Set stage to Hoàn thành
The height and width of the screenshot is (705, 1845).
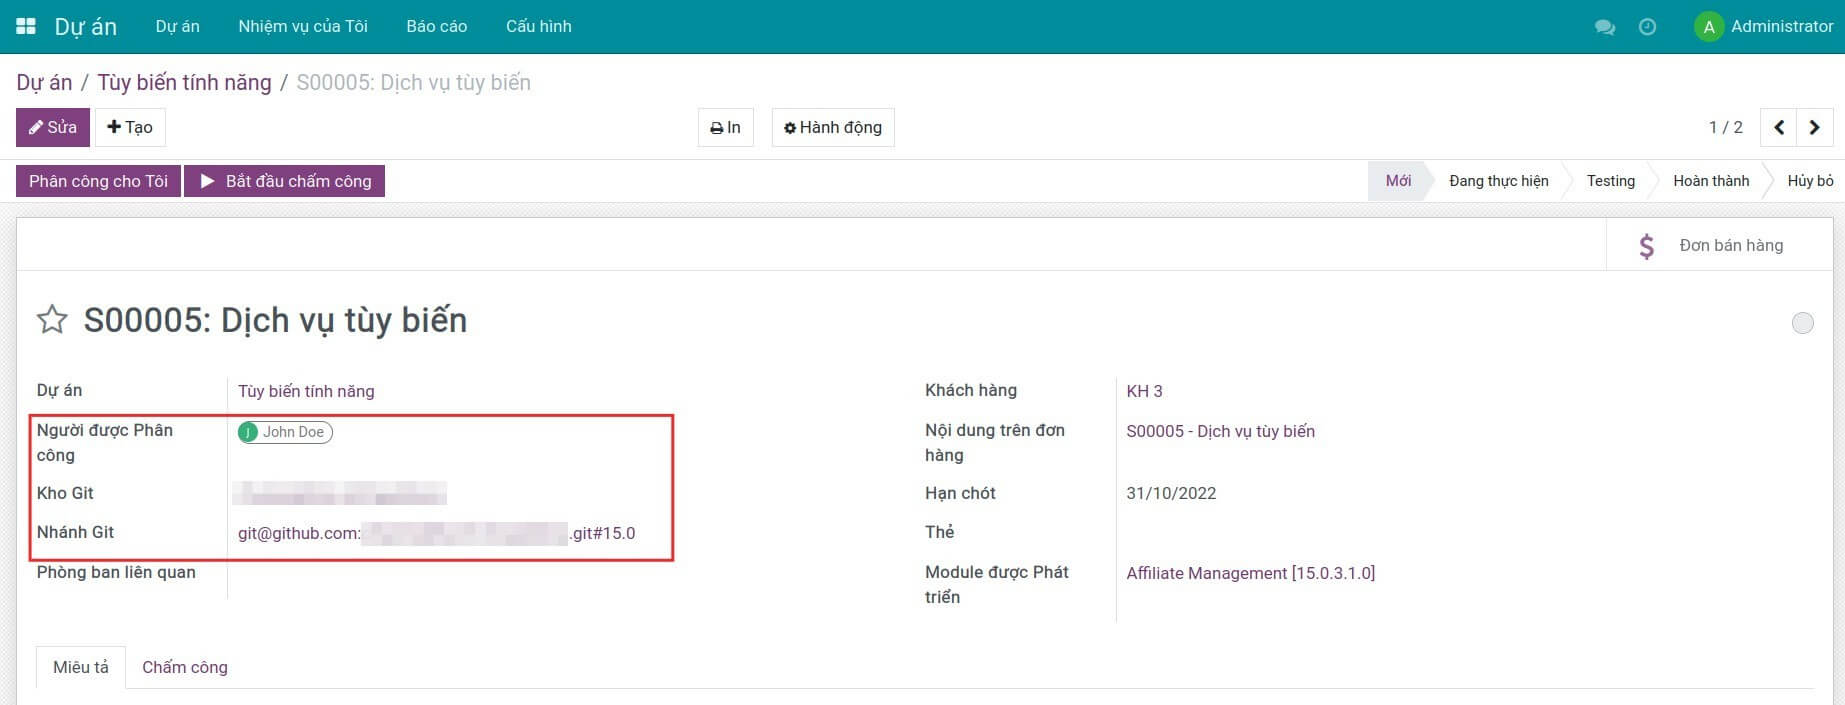[1710, 181]
